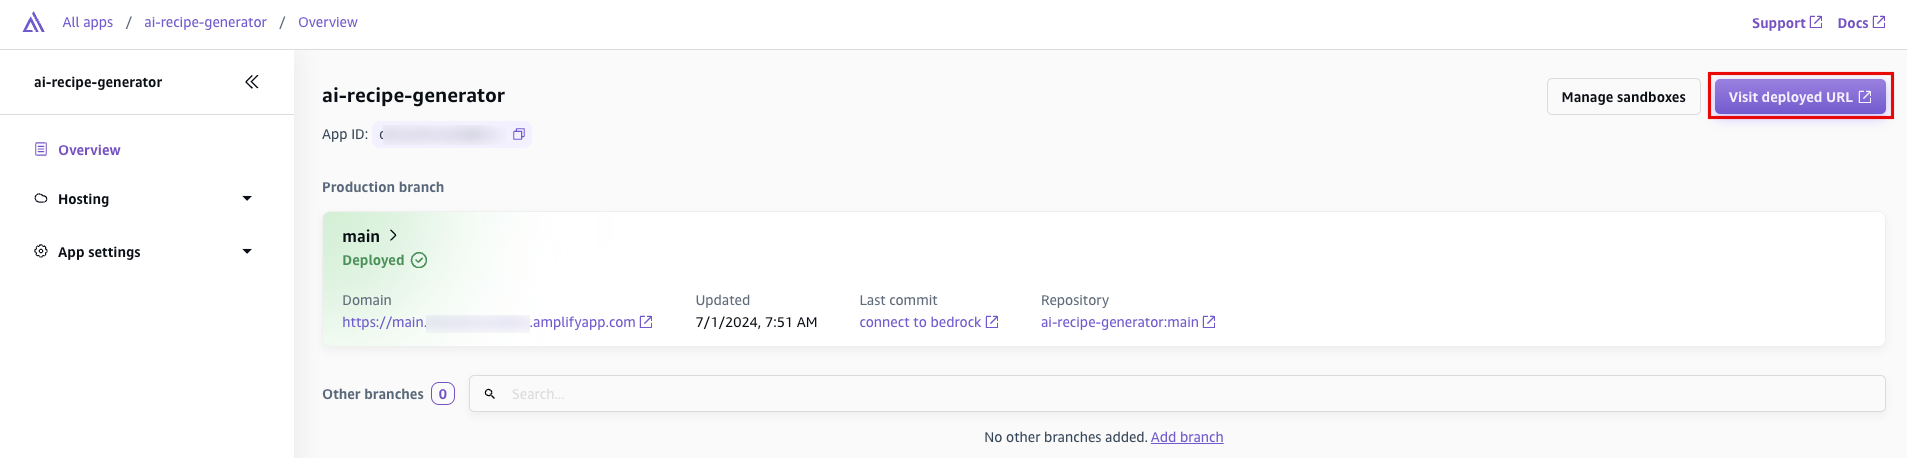The width and height of the screenshot is (1907, 458).
Task: Click the Visit deployed URL button
Action: click(x=1800, y=97)
